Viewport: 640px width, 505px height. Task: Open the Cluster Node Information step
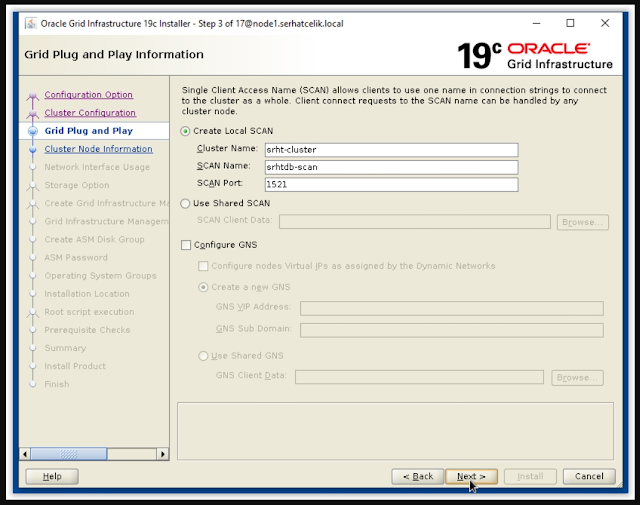[x=98, y=149]
